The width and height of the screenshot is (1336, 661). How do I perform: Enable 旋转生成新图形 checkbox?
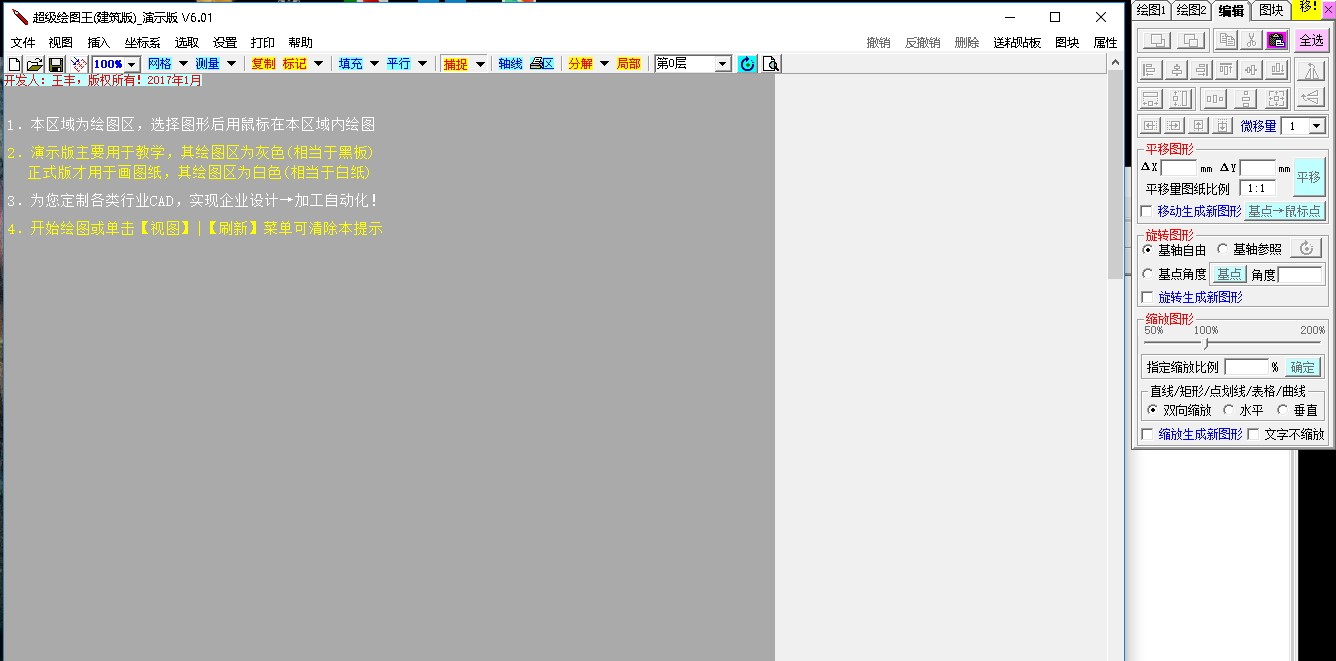(1147, 297)
